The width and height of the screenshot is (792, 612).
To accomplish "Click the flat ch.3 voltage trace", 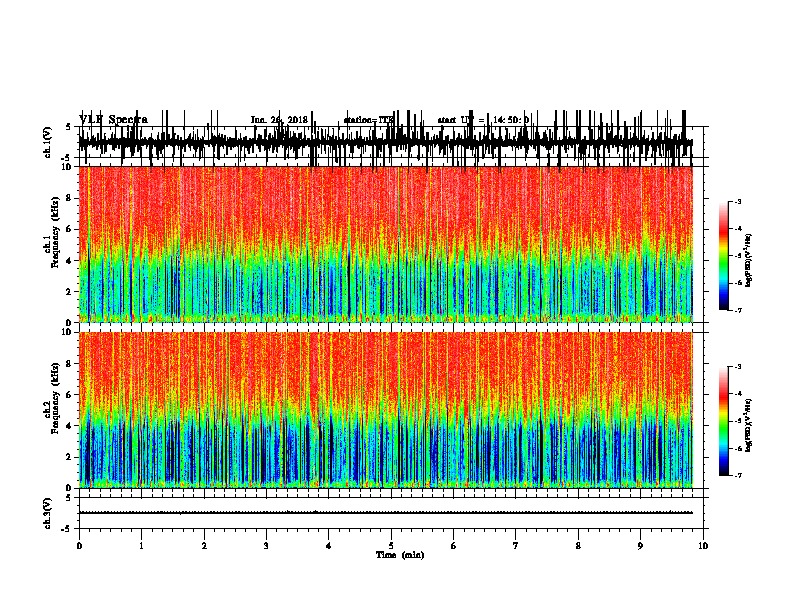I will click(386, 513).
